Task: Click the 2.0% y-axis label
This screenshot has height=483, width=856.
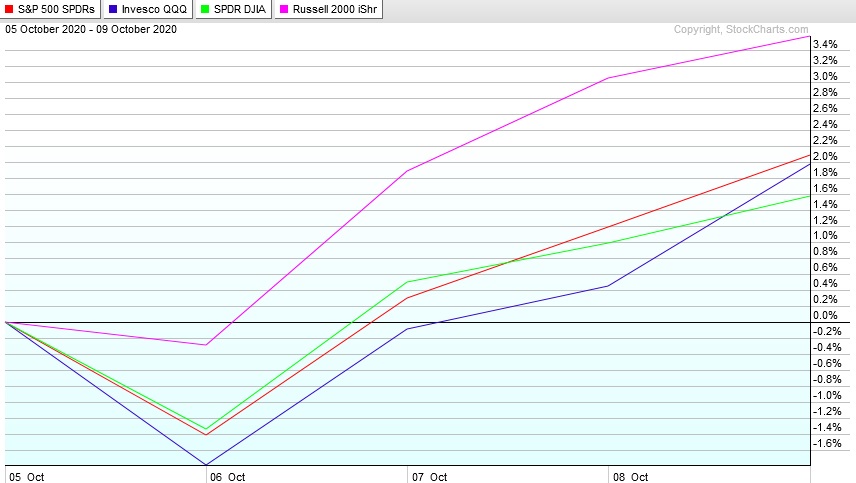Action: pyautogui.click(x=825, y=156)
